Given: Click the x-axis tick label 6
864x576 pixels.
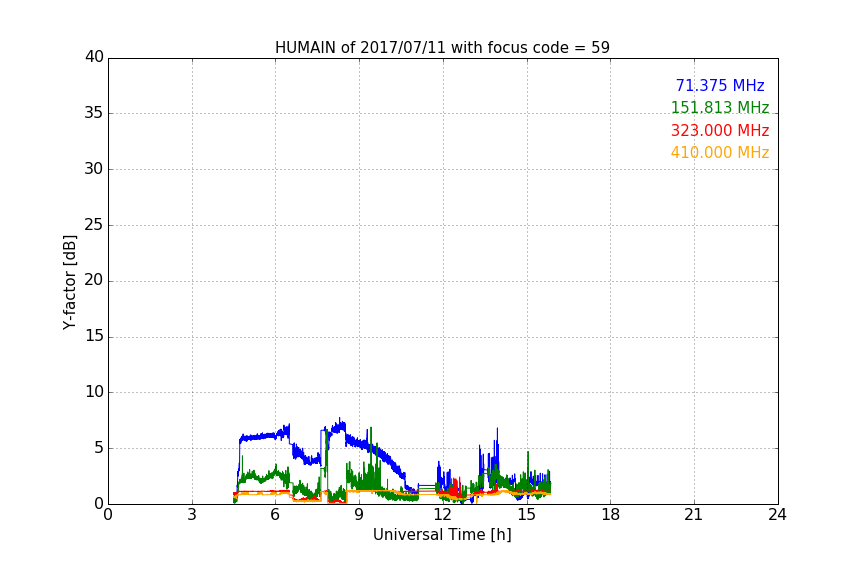Looking at the screenshot, I should pyautogui.click(x=275, y=515).
